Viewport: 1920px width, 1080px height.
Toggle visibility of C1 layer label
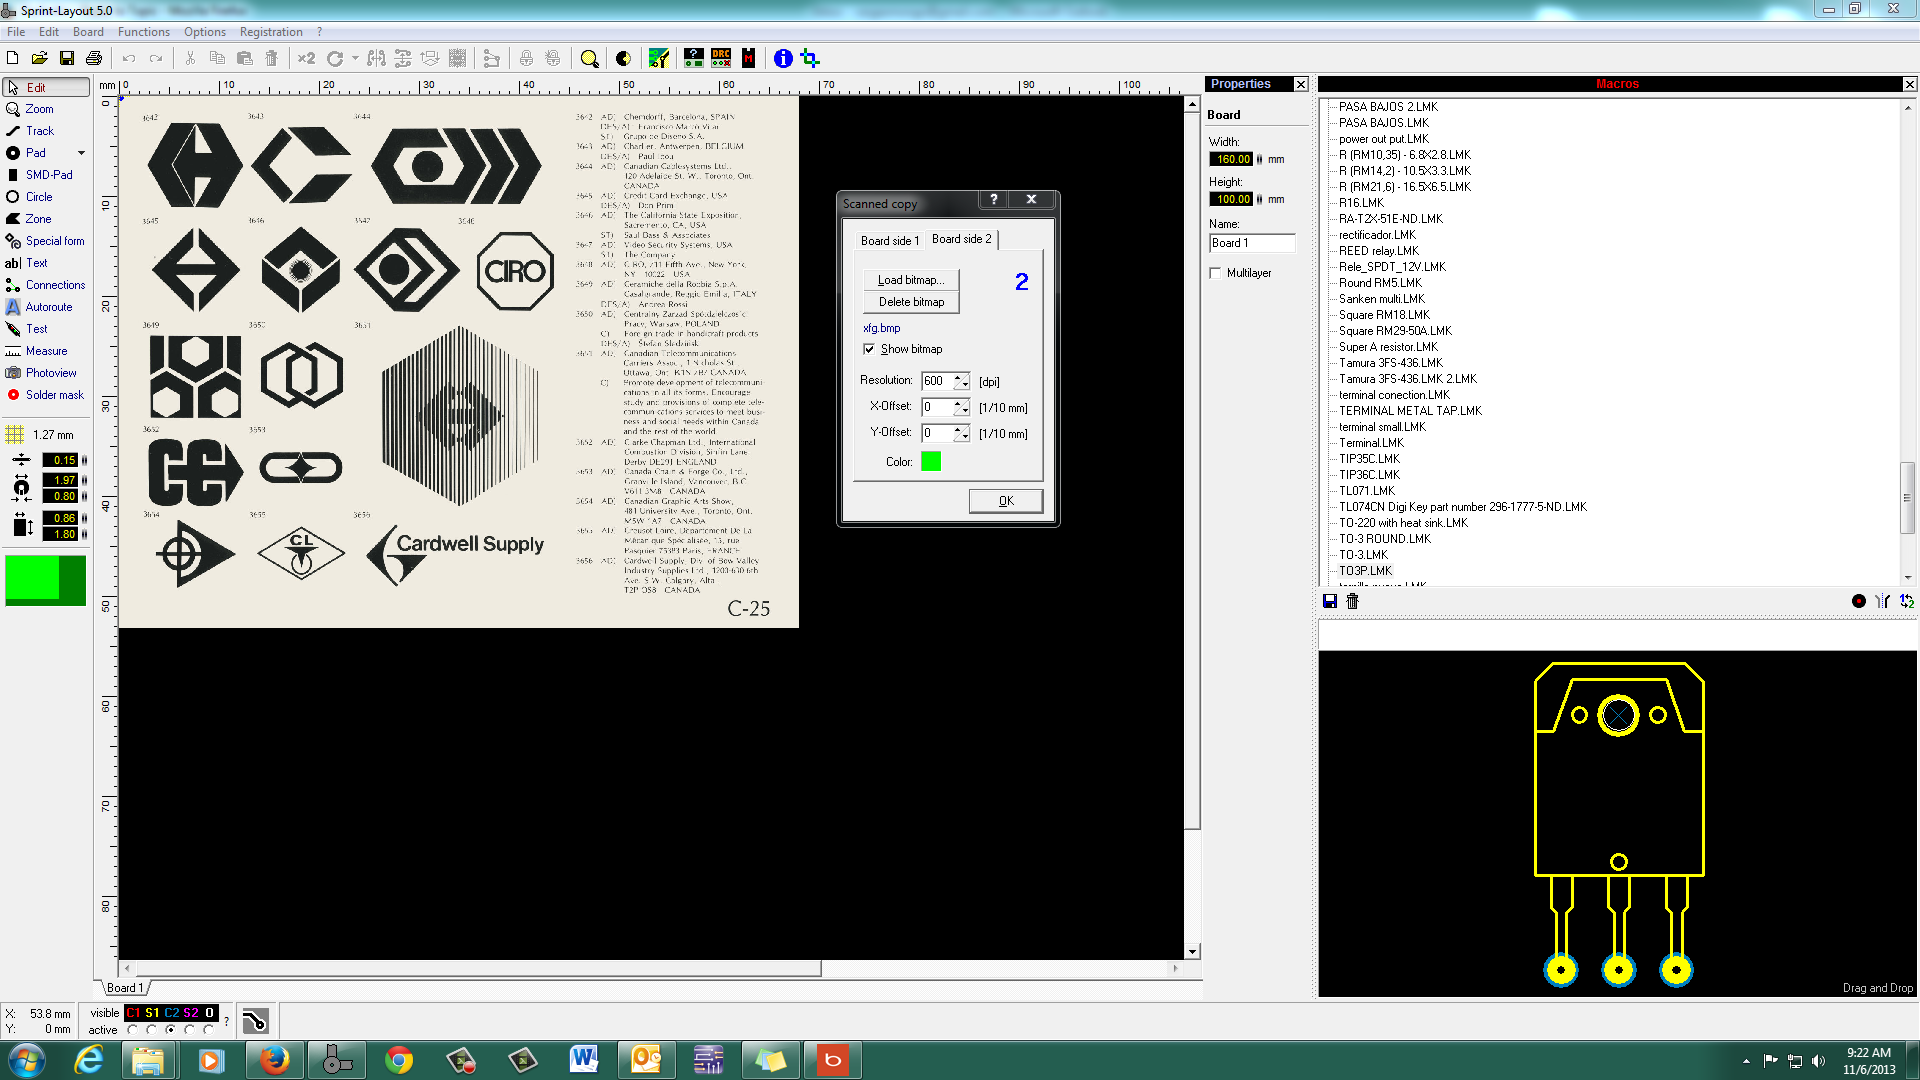(x=133, y=1013)
